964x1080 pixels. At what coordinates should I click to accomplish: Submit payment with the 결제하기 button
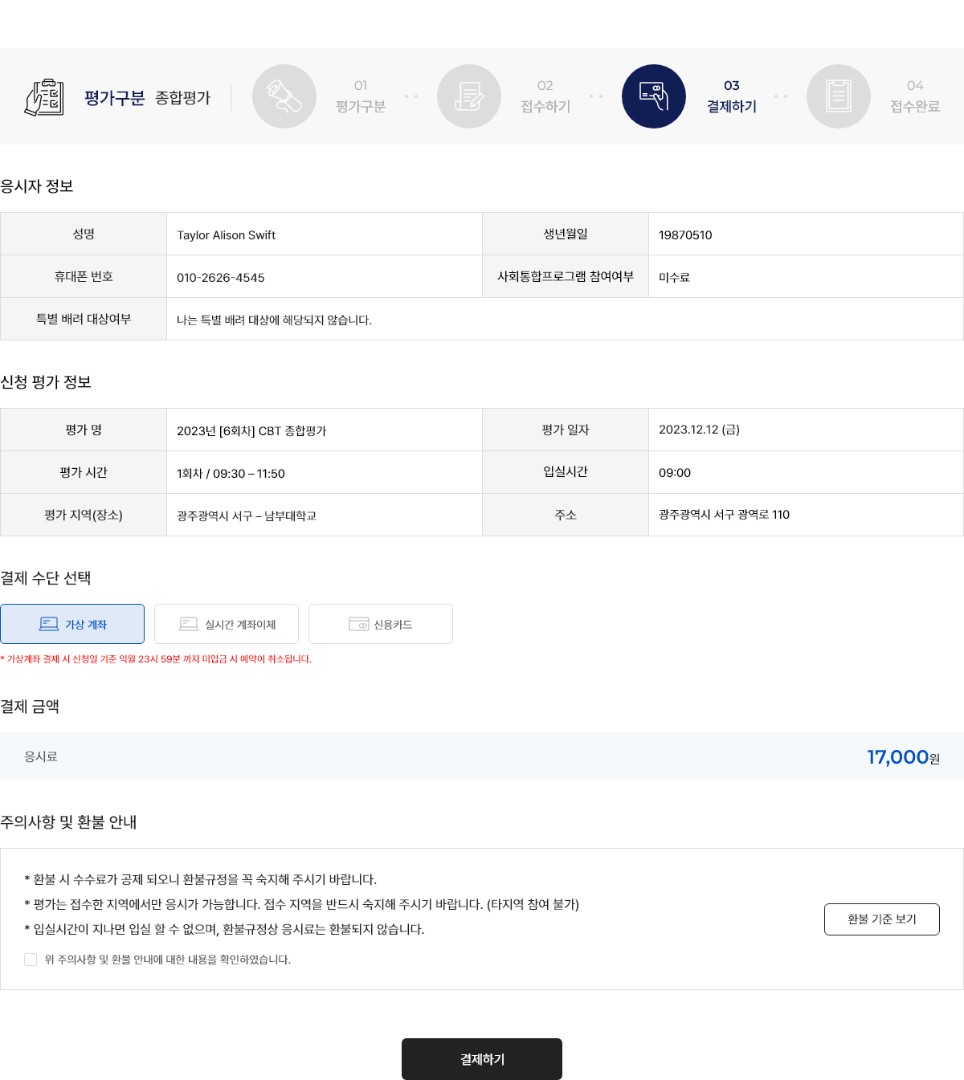482,1059
